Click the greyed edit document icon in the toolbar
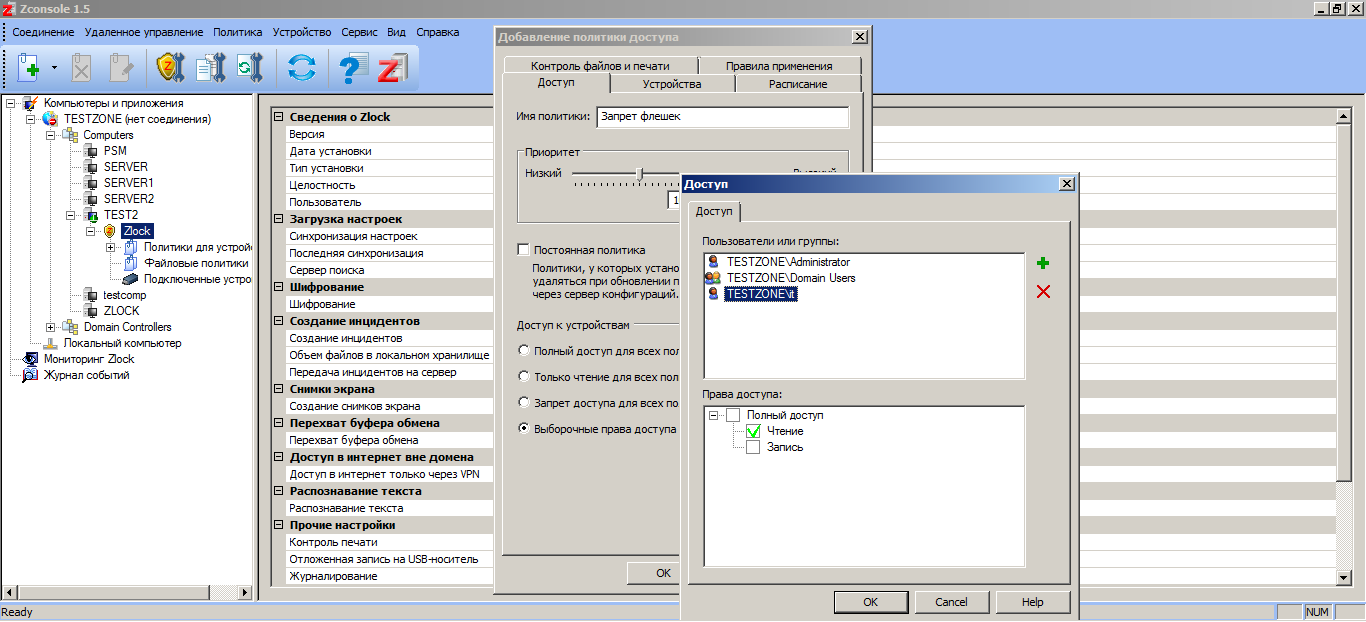This screenshot has height=622, width=1366. point(120,68)
